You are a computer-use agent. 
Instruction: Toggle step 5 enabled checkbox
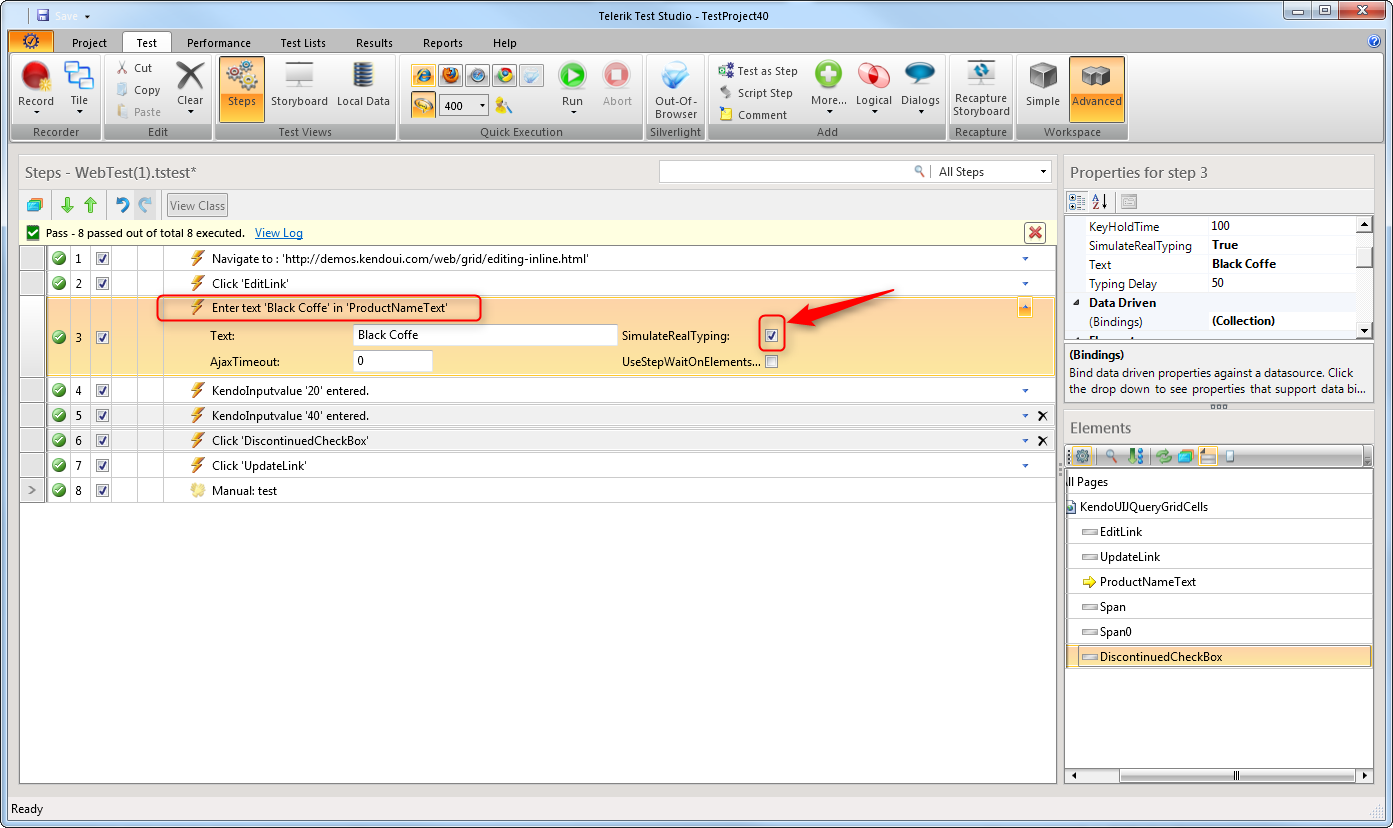(x=102, y=416)
